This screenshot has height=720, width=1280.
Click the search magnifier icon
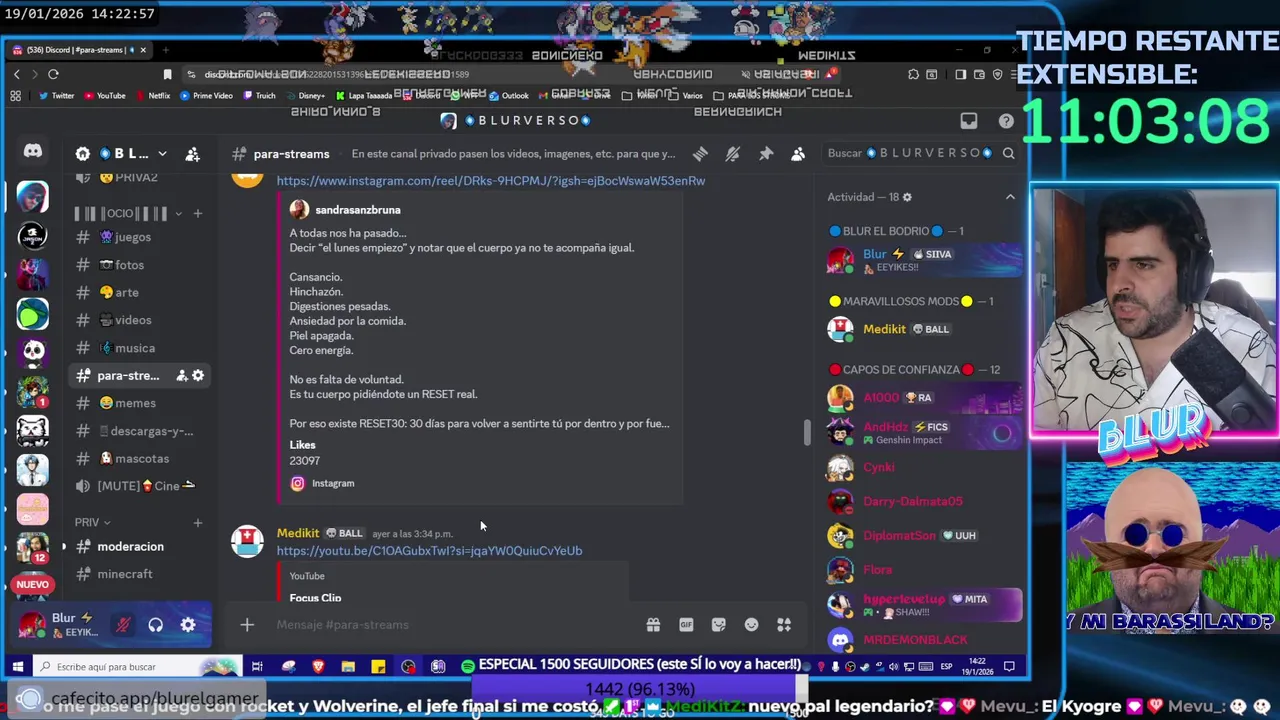coord(1008,153)
